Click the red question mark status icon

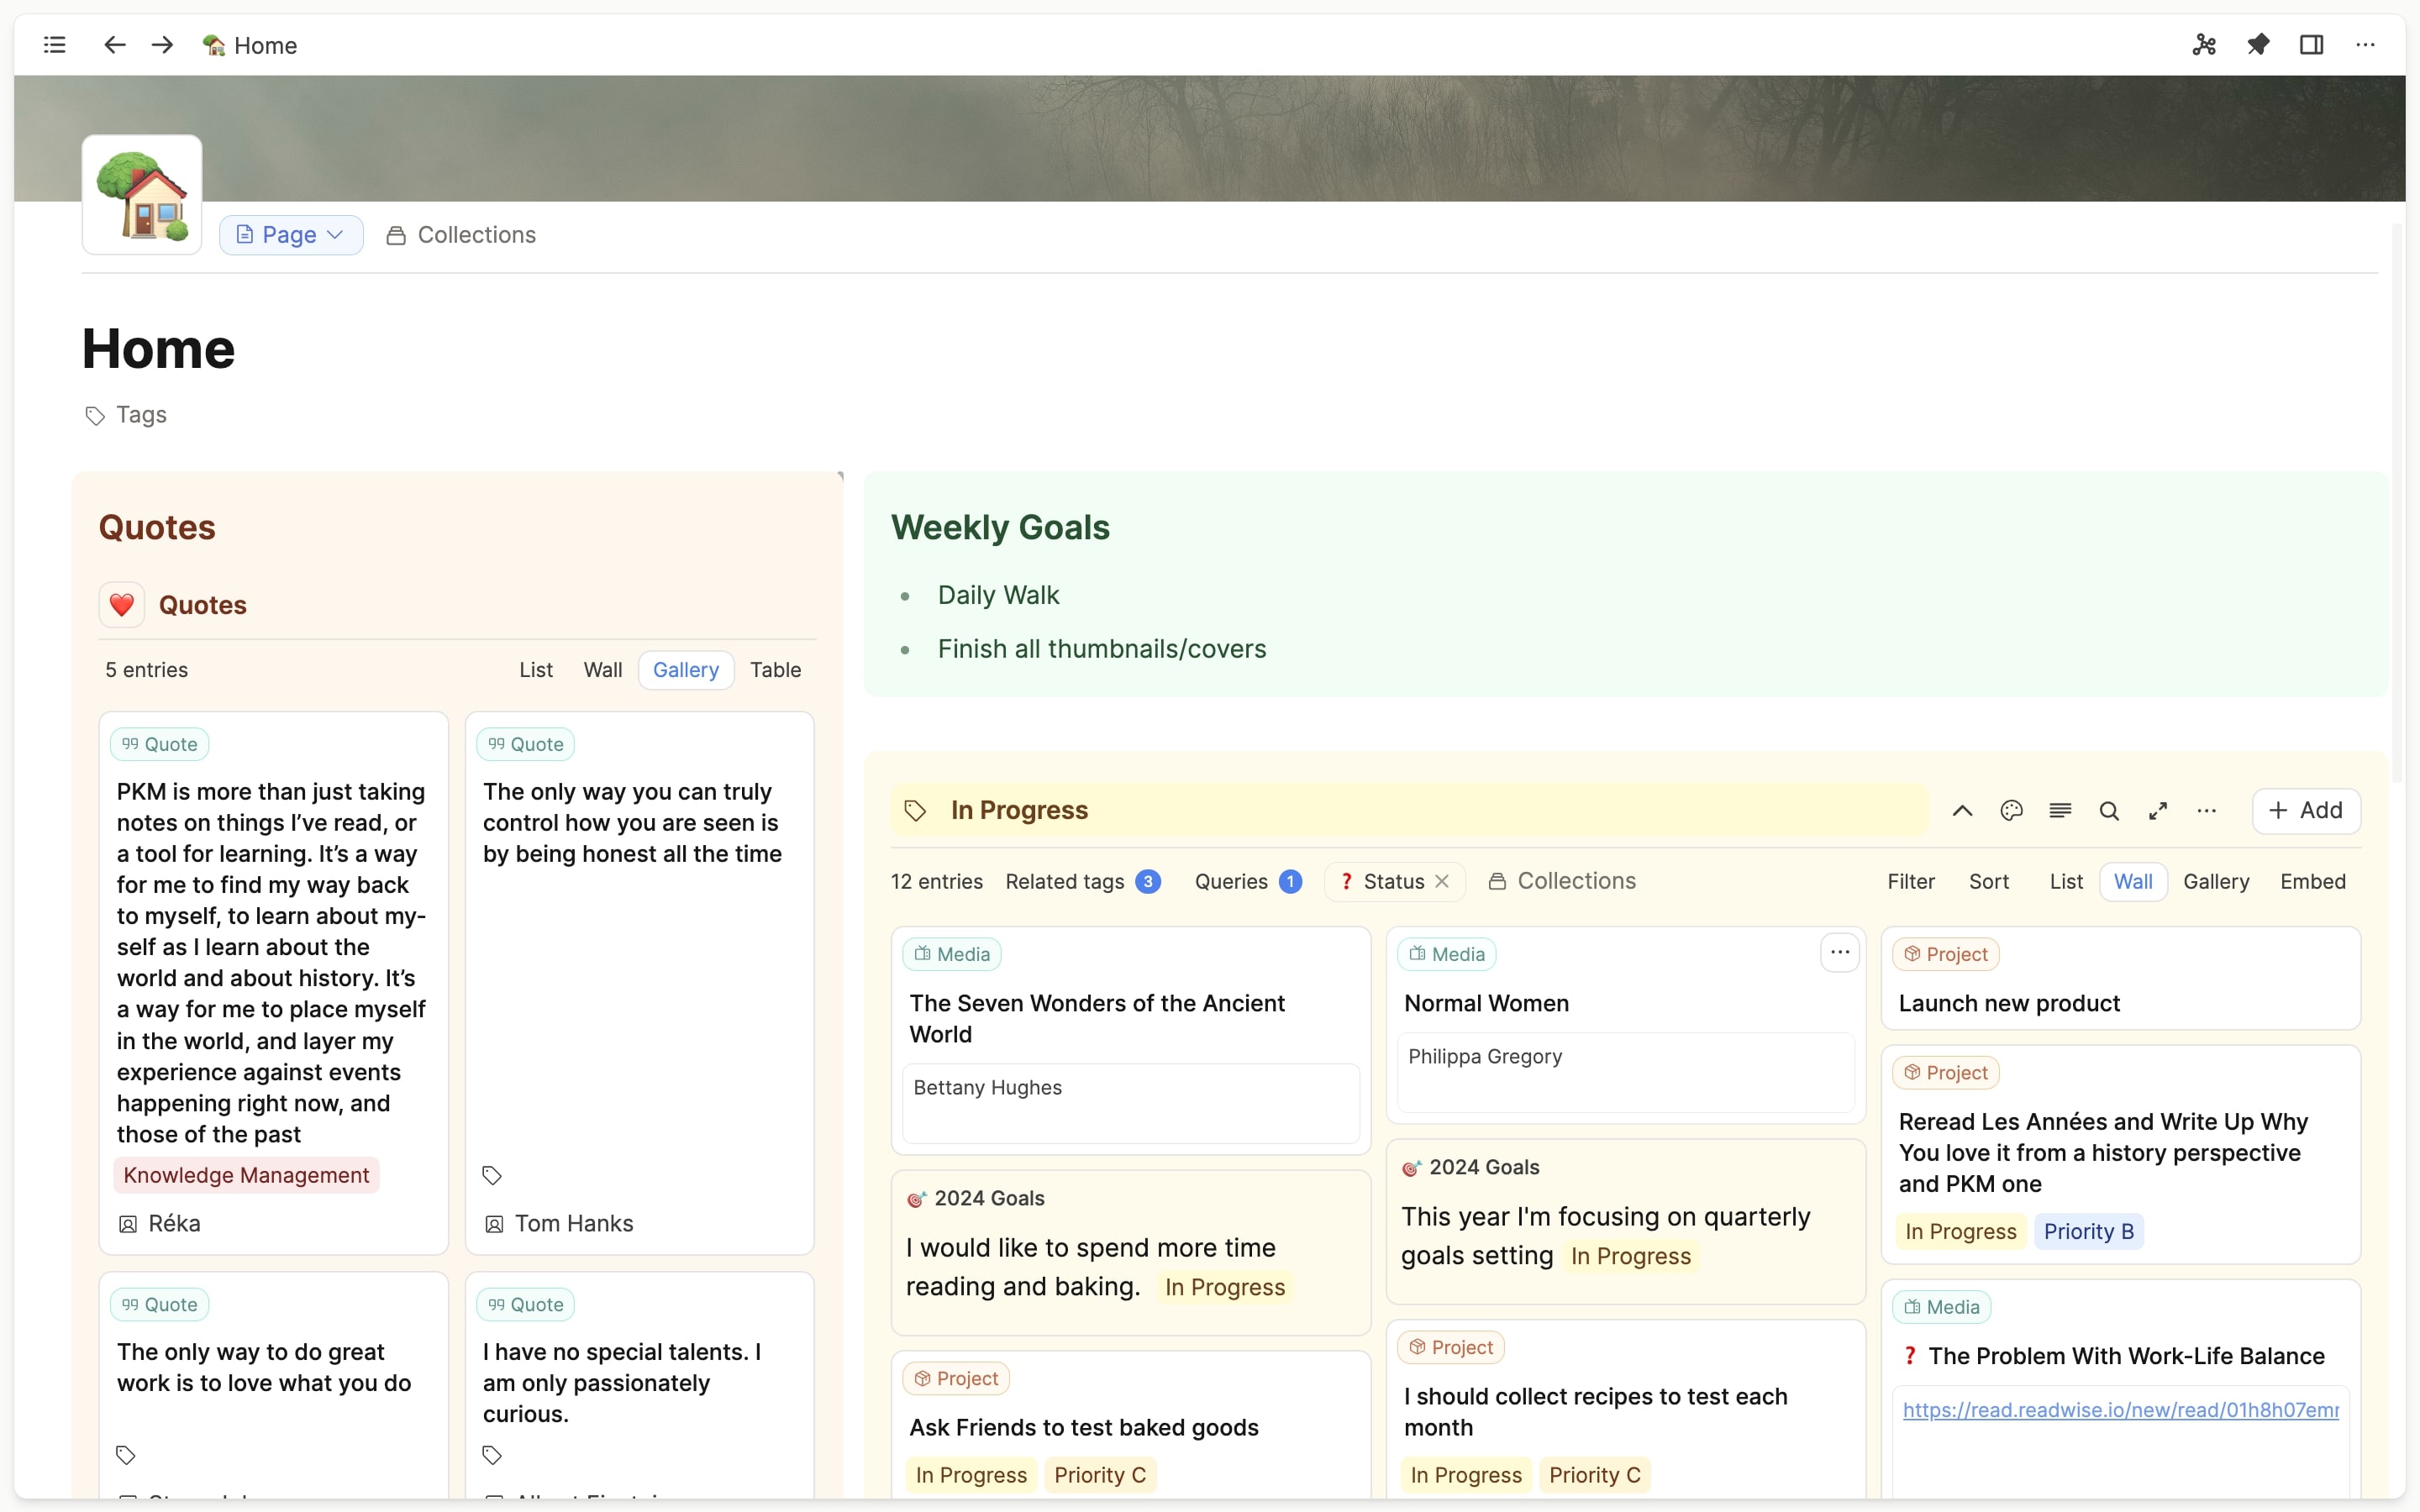[x=1909, y=1357]
